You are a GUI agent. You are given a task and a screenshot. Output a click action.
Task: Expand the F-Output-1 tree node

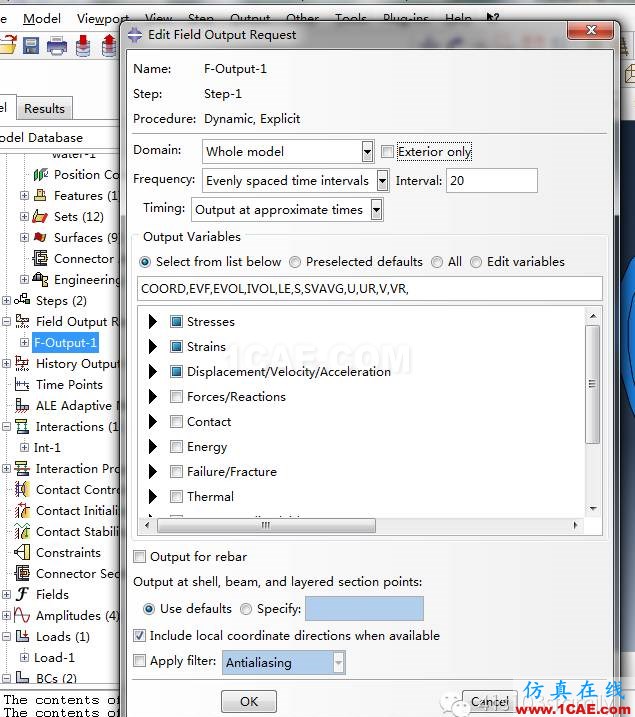point(25,342)
